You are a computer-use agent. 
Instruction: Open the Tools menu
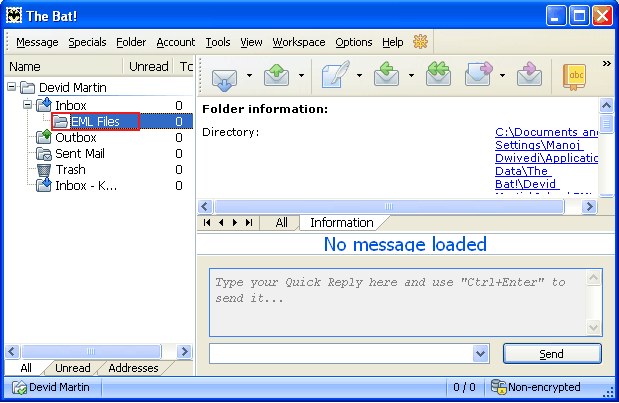218,42
